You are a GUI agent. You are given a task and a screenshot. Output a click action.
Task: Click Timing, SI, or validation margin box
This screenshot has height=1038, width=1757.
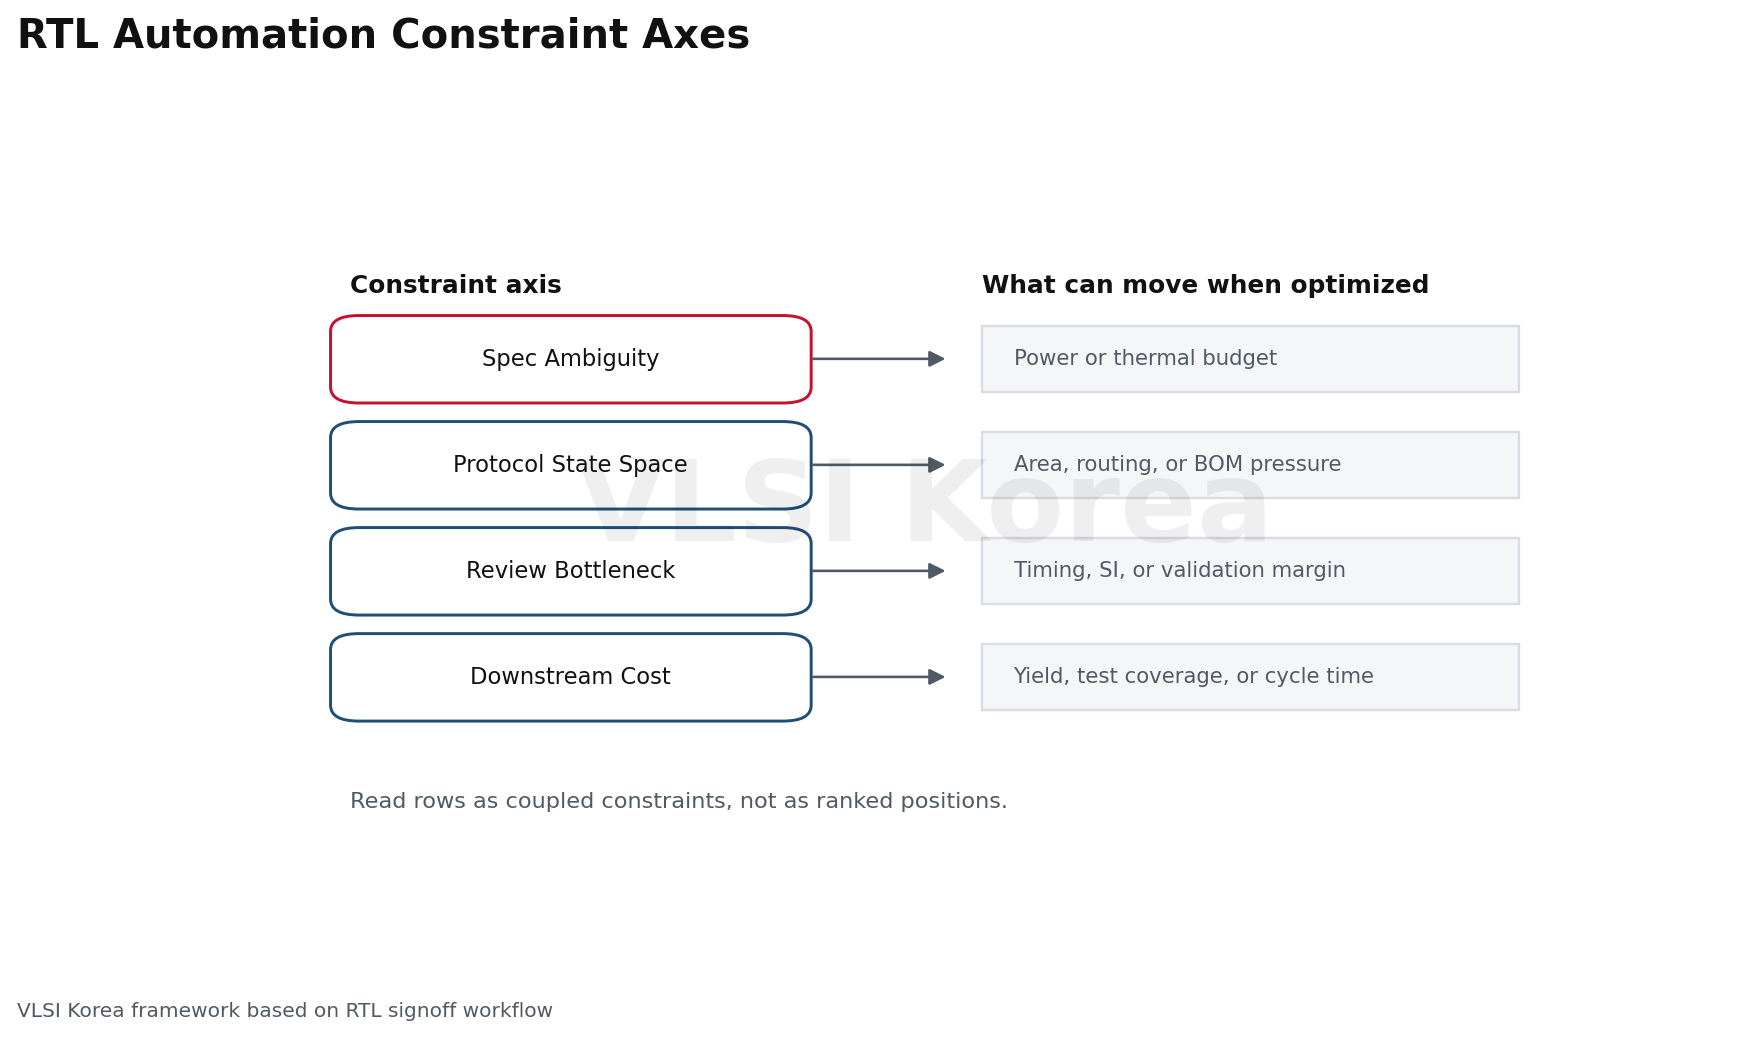coord(1250,571)
